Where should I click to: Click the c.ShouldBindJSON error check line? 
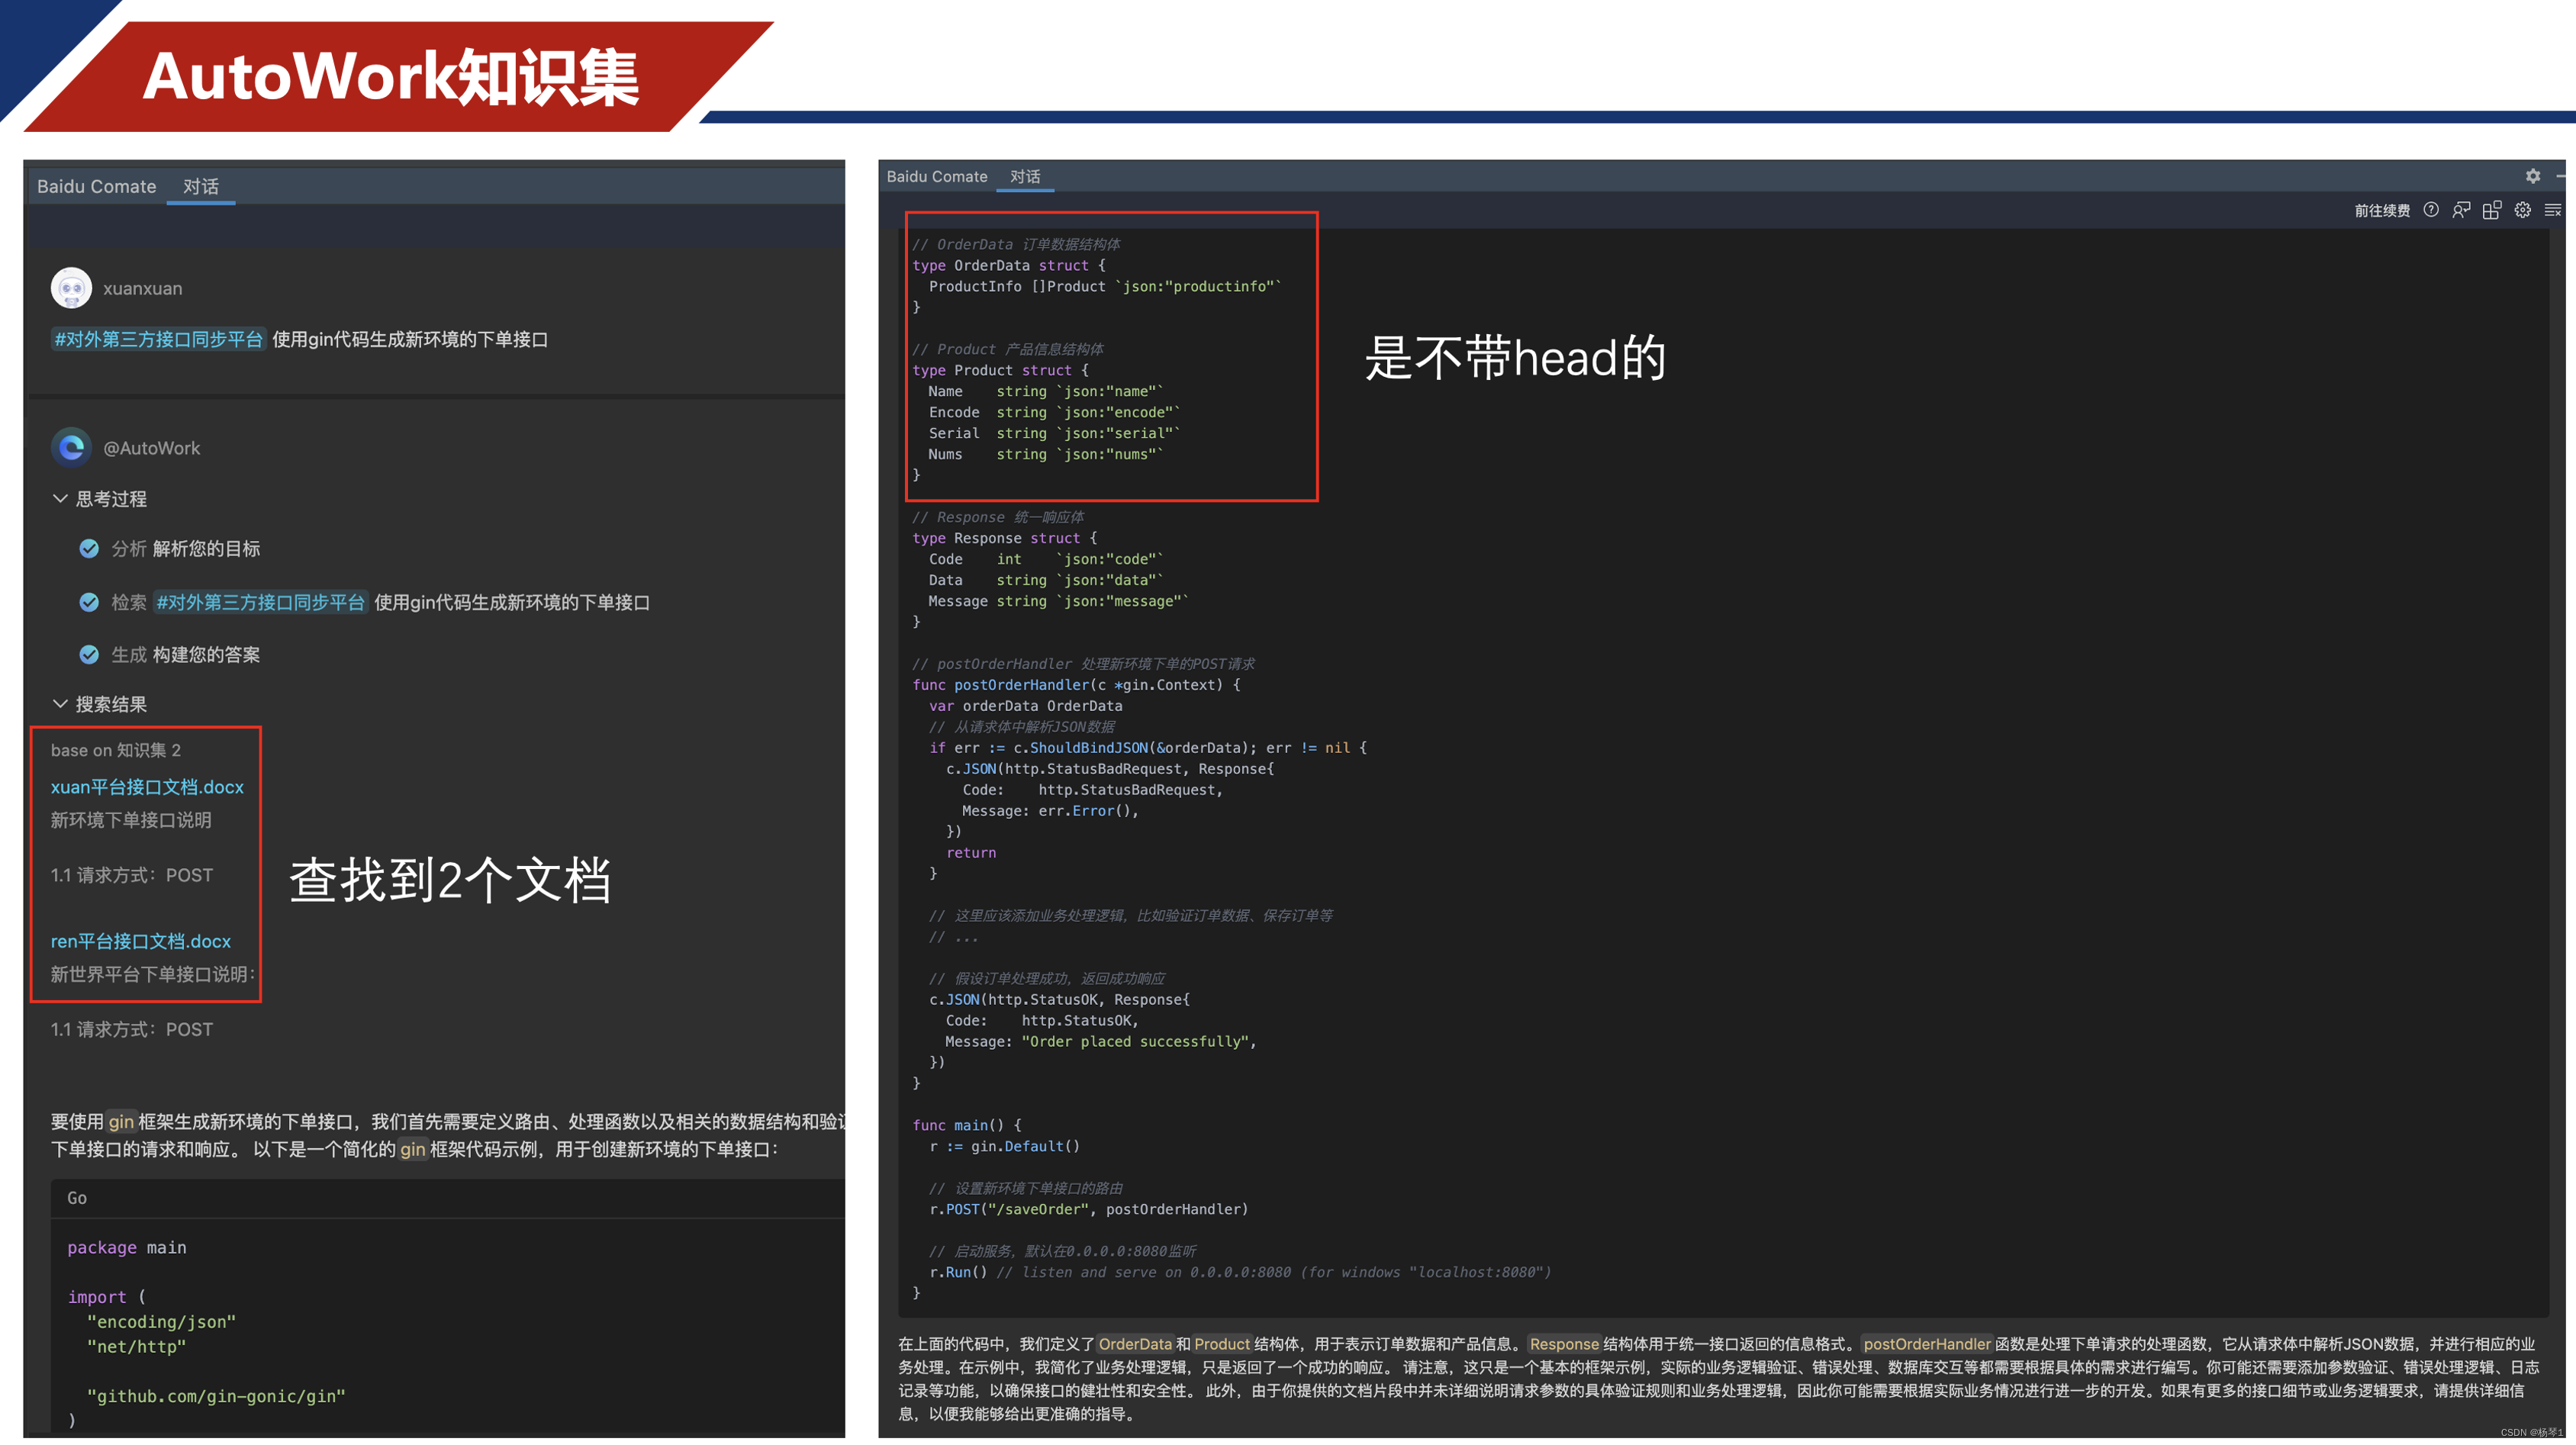tap(1148, 748)
